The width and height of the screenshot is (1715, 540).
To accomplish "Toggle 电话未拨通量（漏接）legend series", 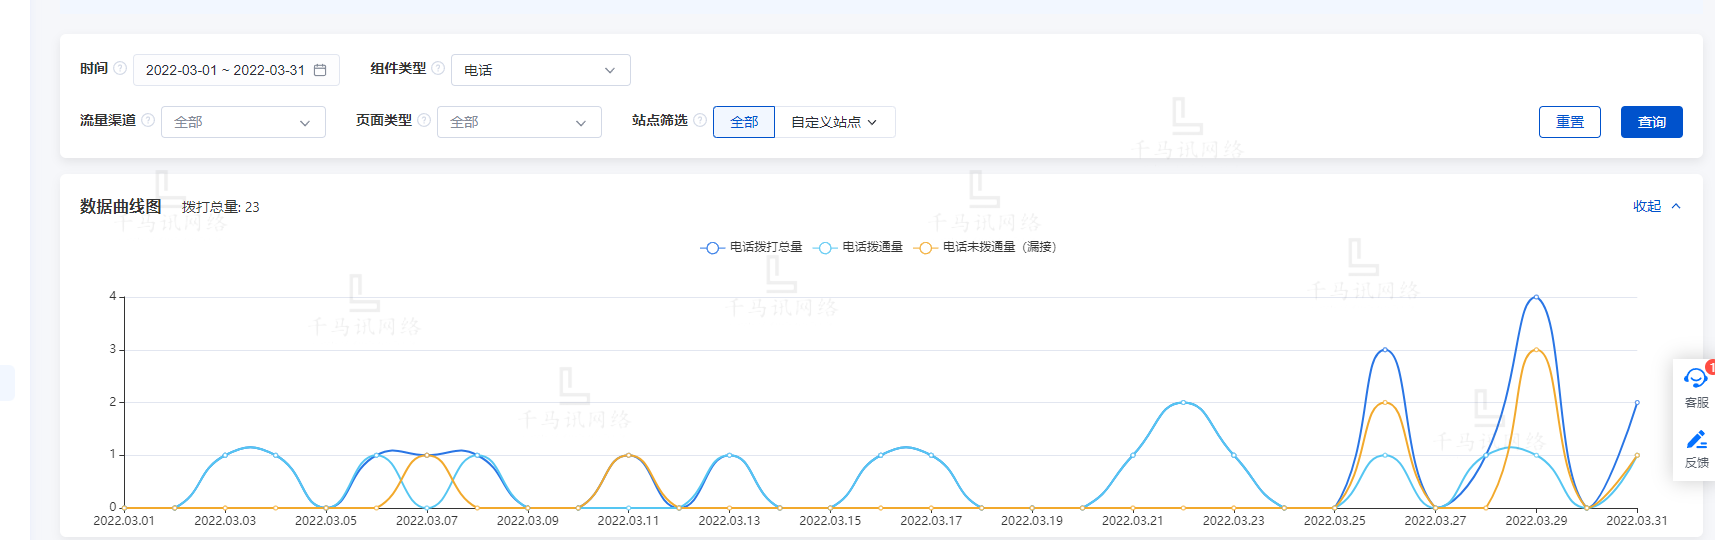I will [x=986, y=247].
